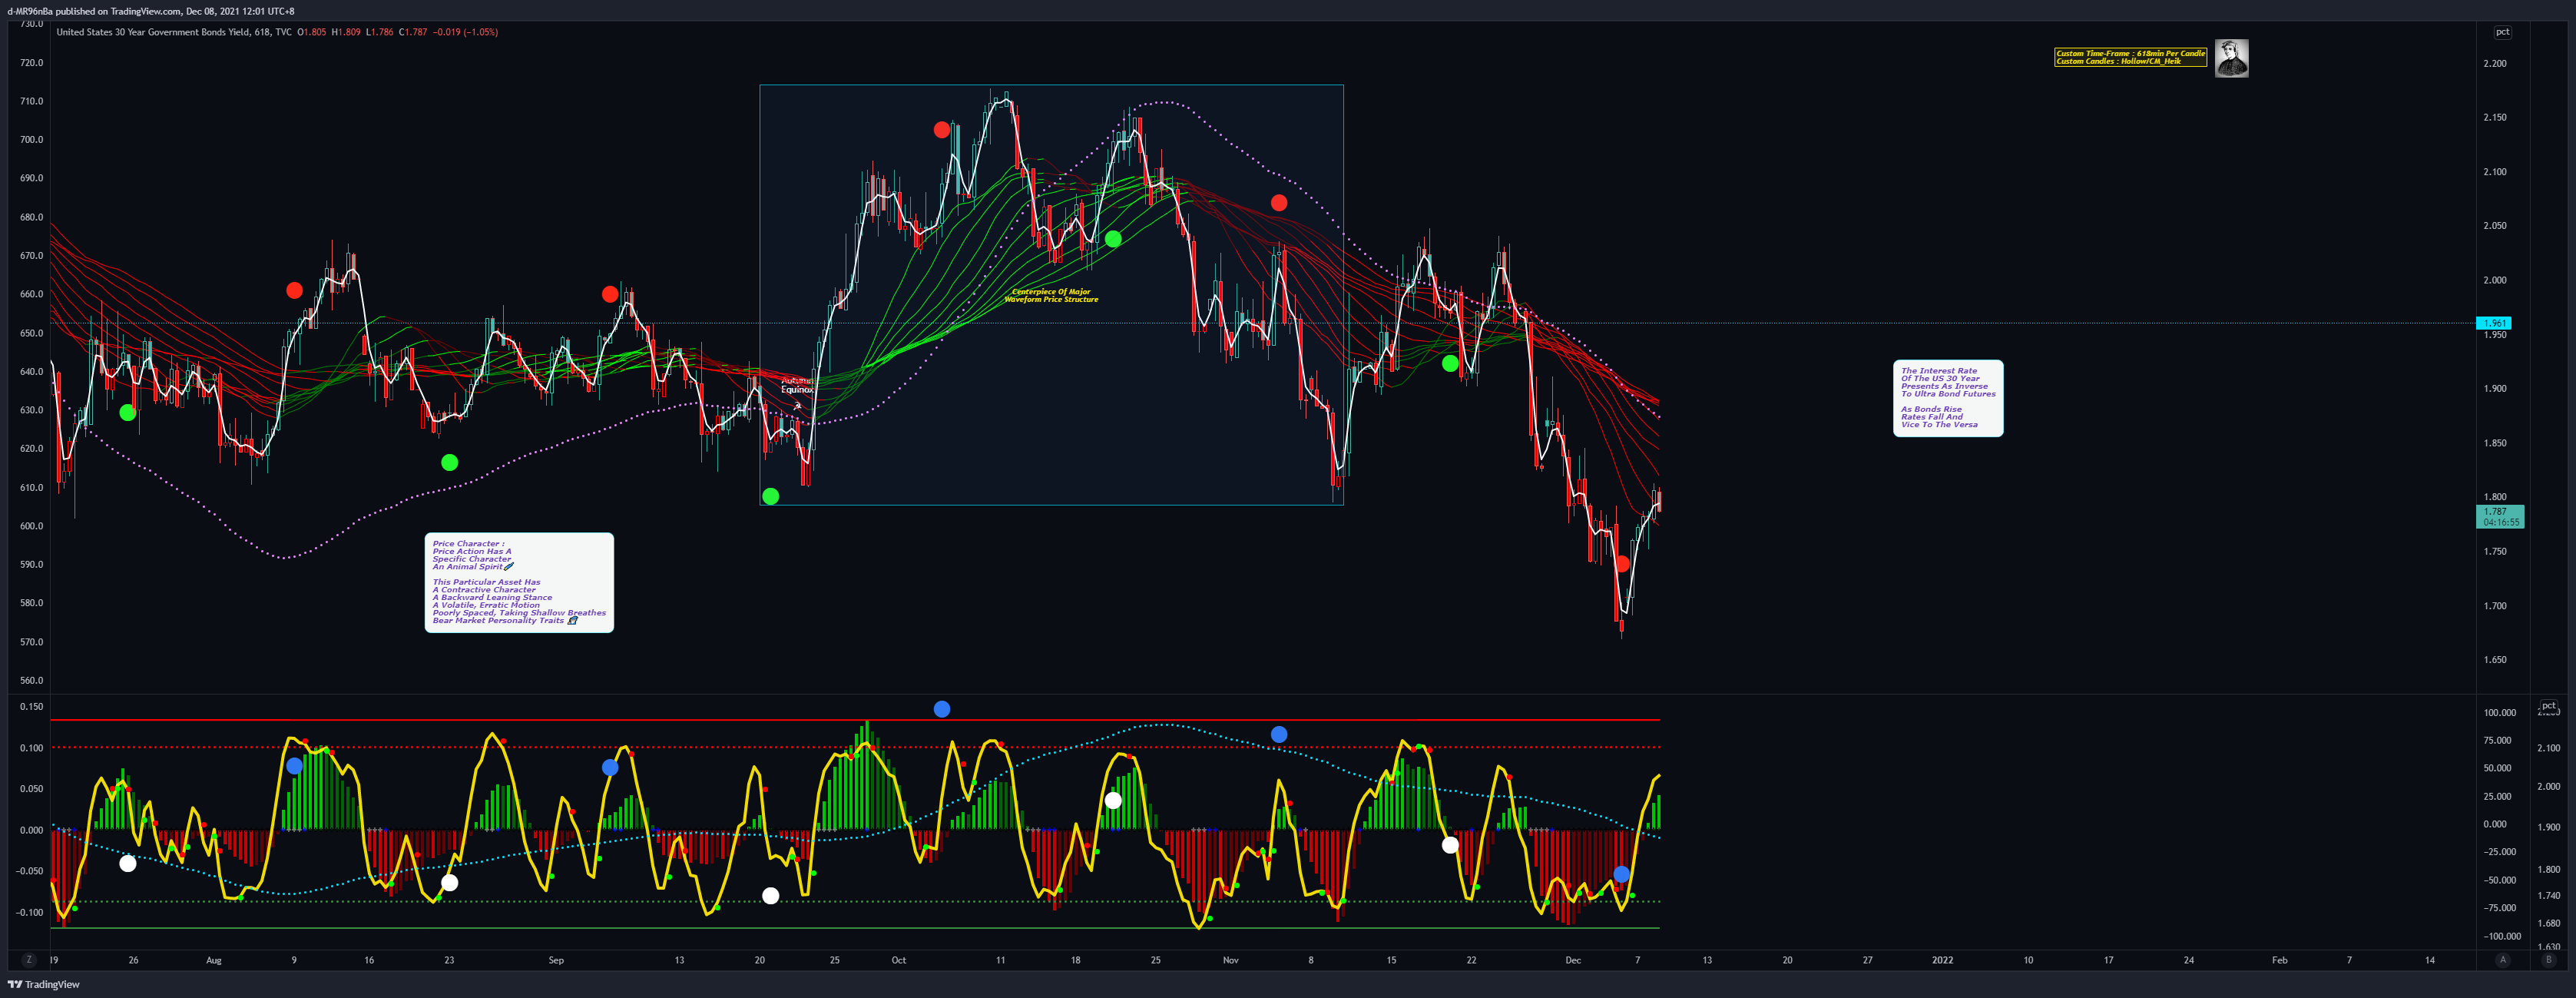Select blue dot above oscillator's top red line
2576x998 pixels.
coord(942,709)
